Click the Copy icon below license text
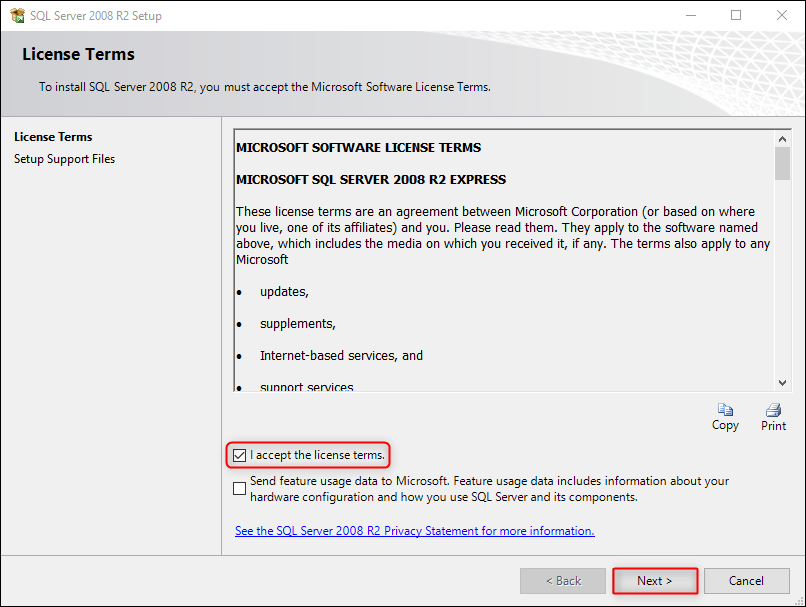This screenshot has height=607, width=806. [x=725, y=410]
